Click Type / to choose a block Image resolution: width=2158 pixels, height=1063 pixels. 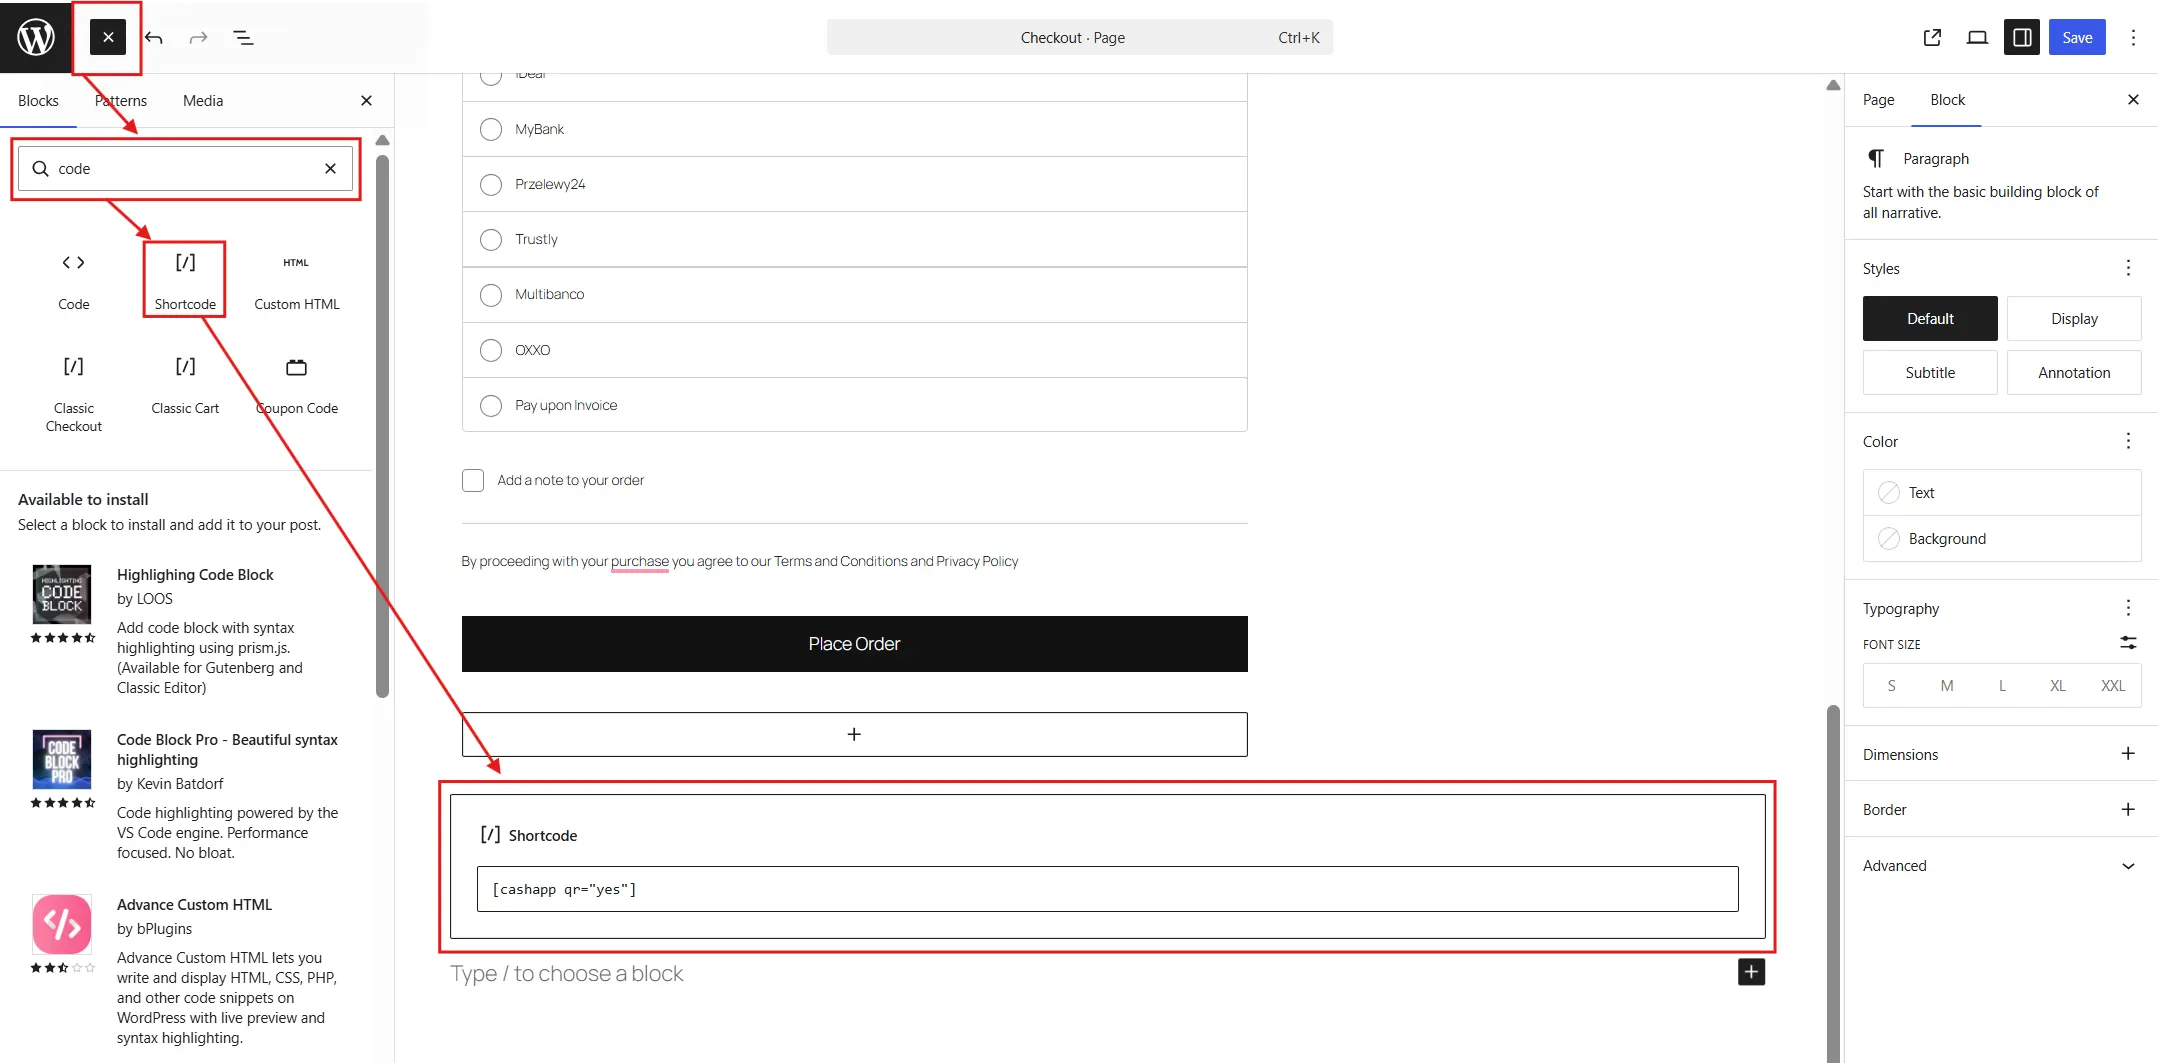click(x=566, y=973)
